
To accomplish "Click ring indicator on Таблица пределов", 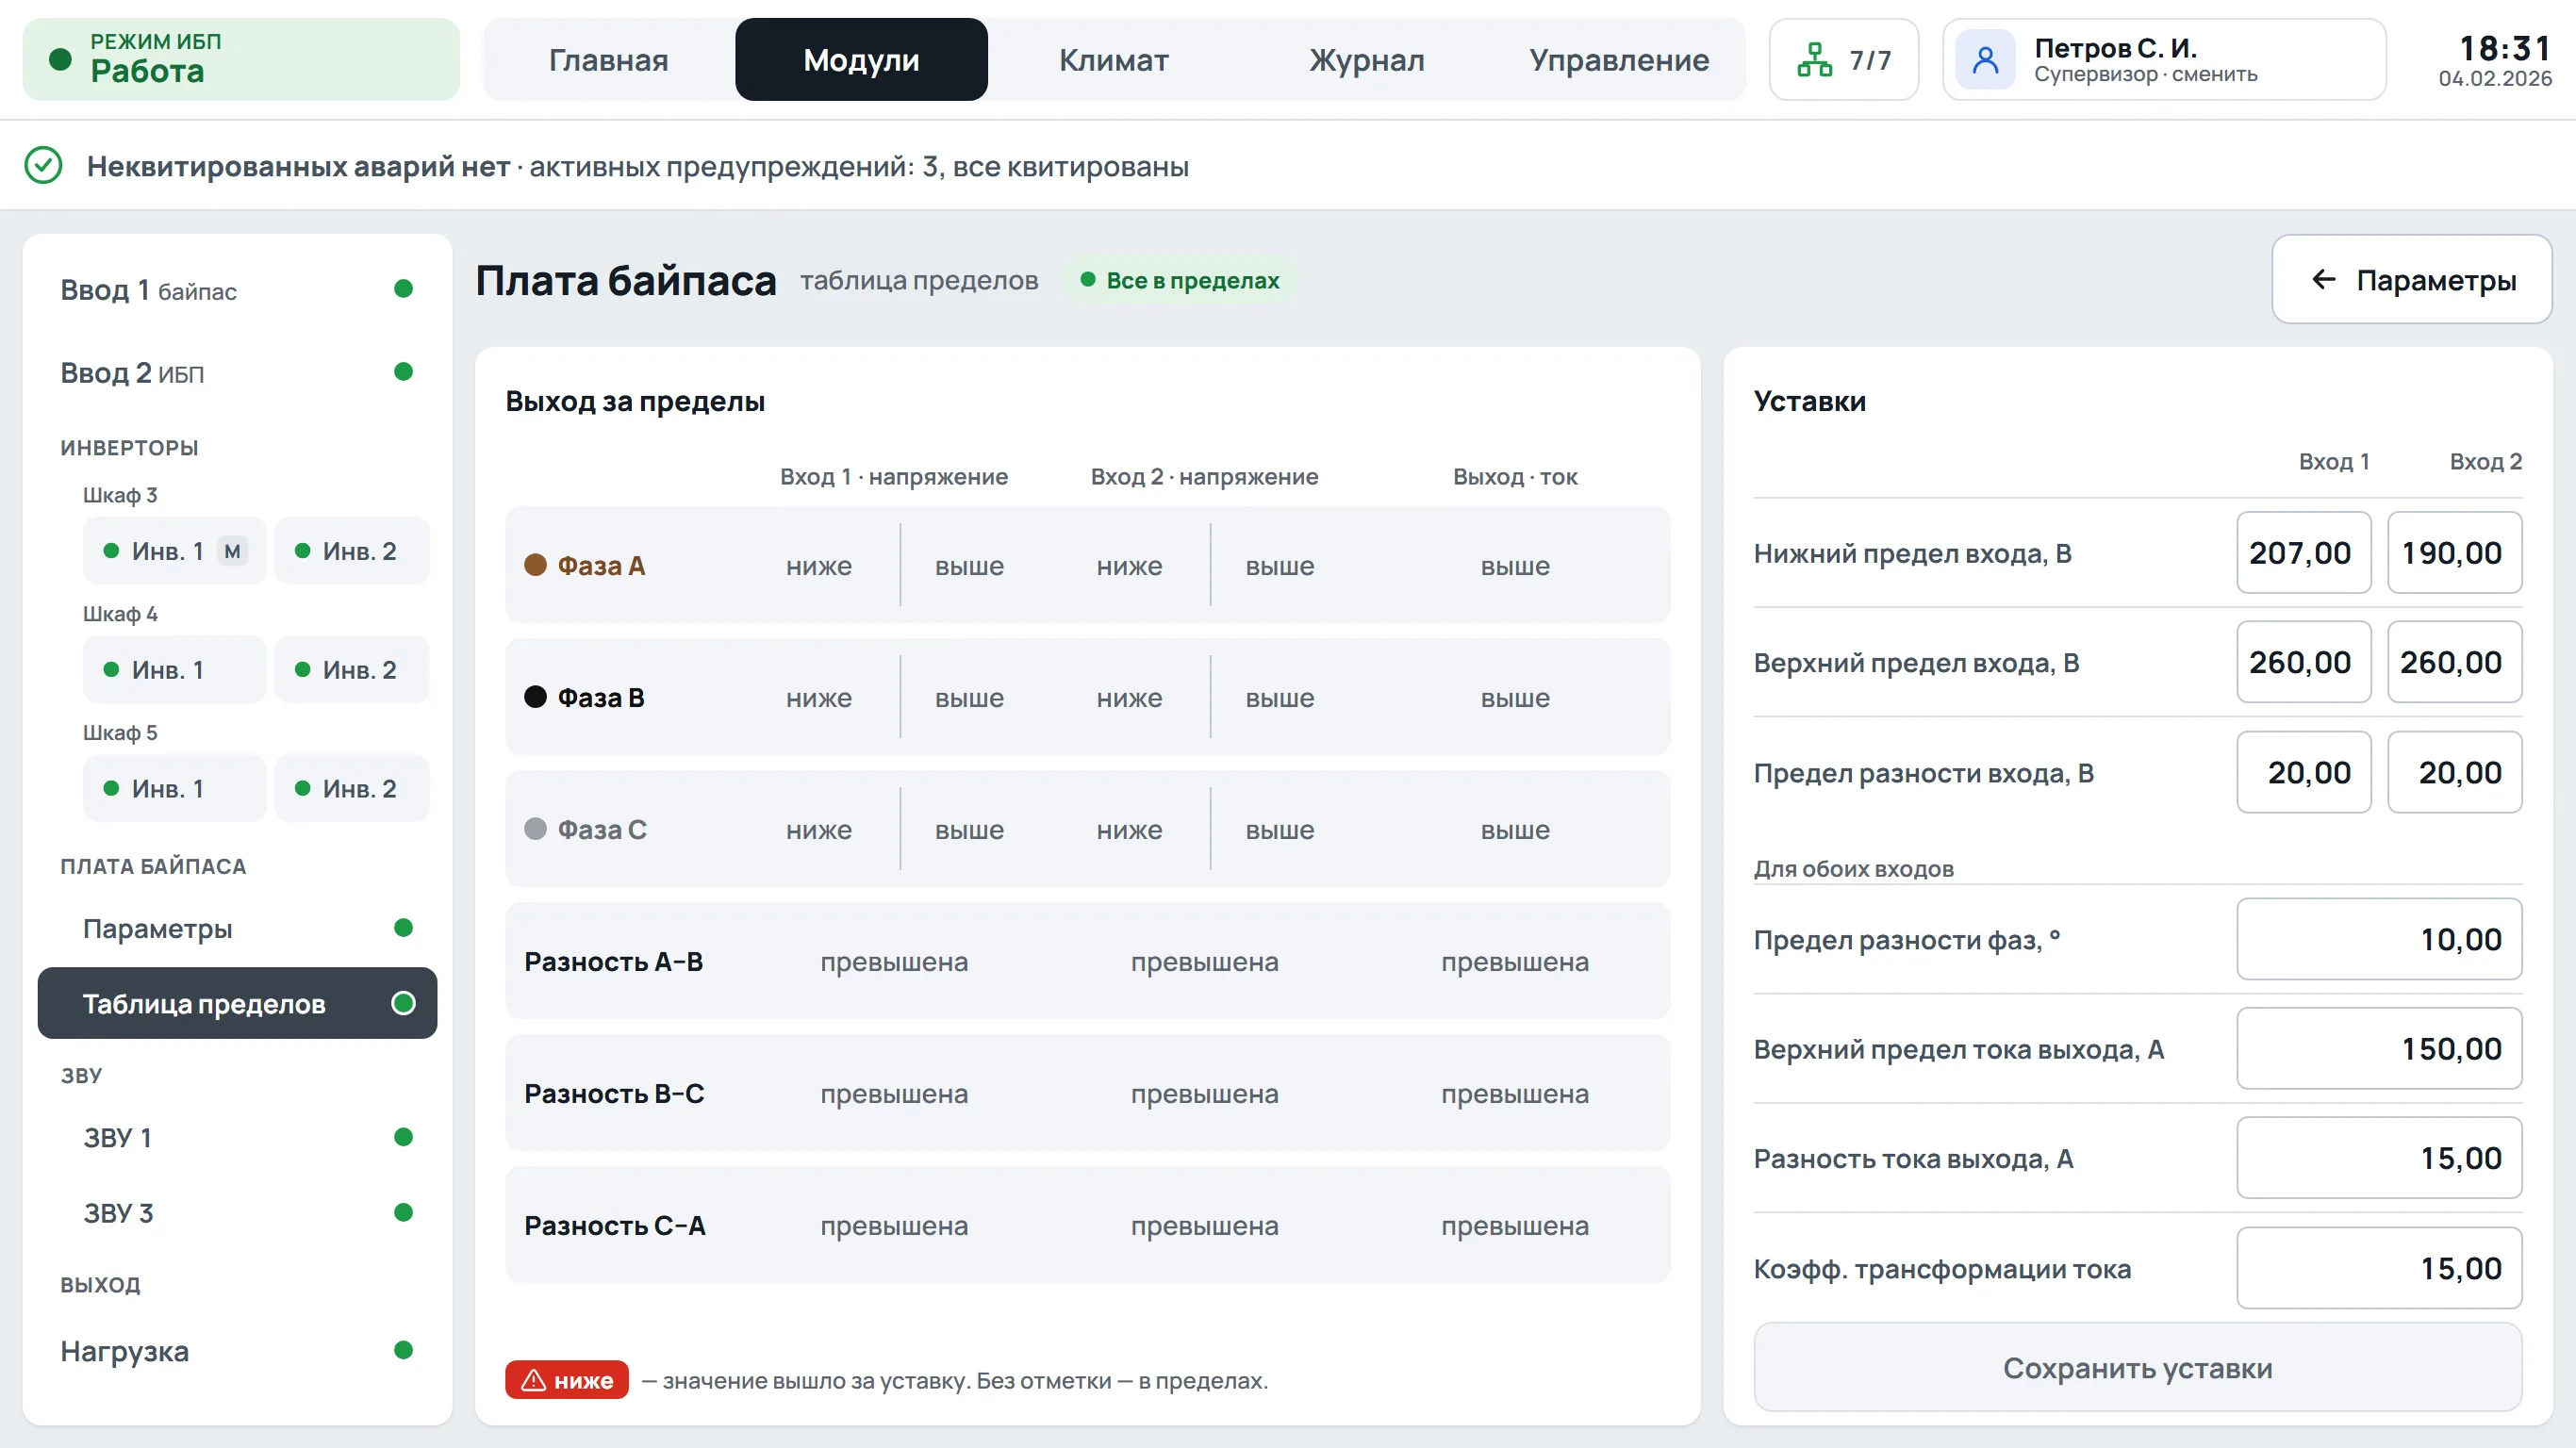I will pyautogui.click(x=403, y=1003).
